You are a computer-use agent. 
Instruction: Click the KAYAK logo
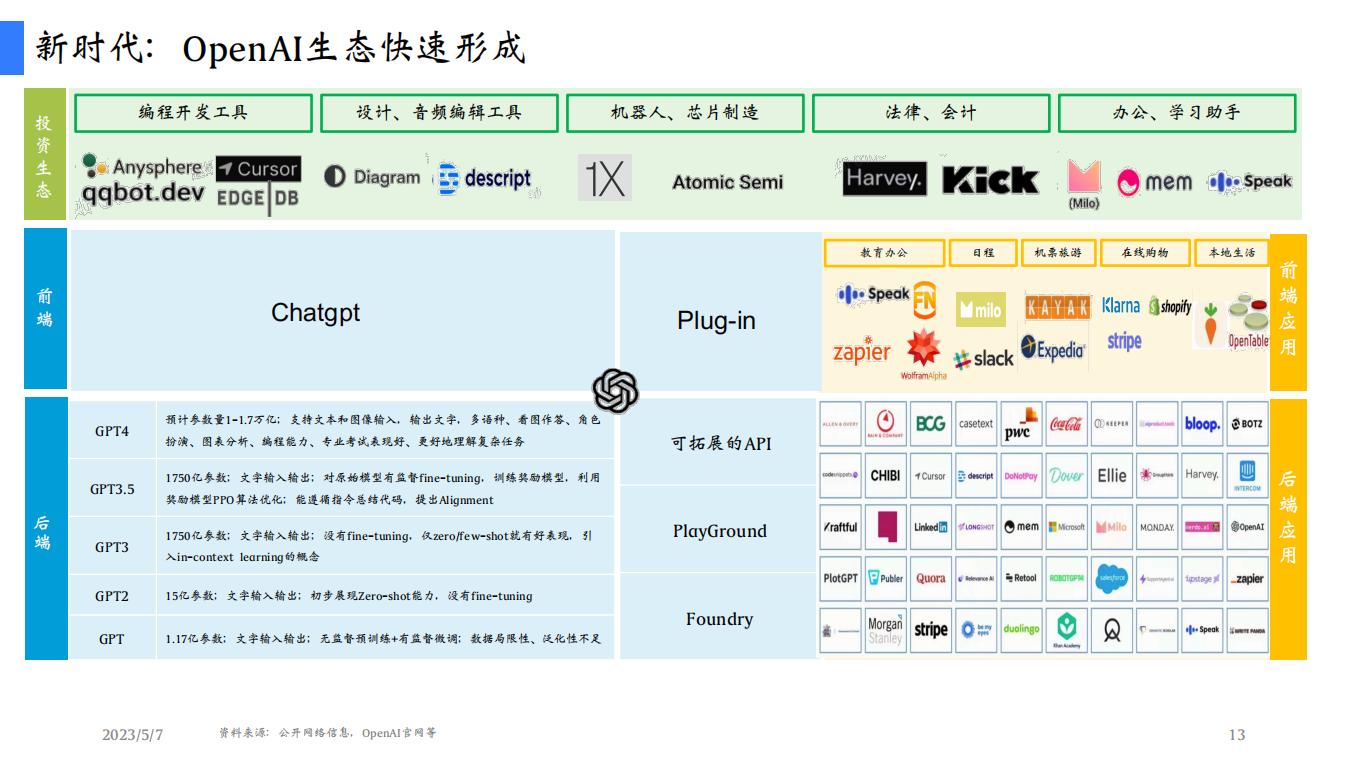(x=1057, y=307)
